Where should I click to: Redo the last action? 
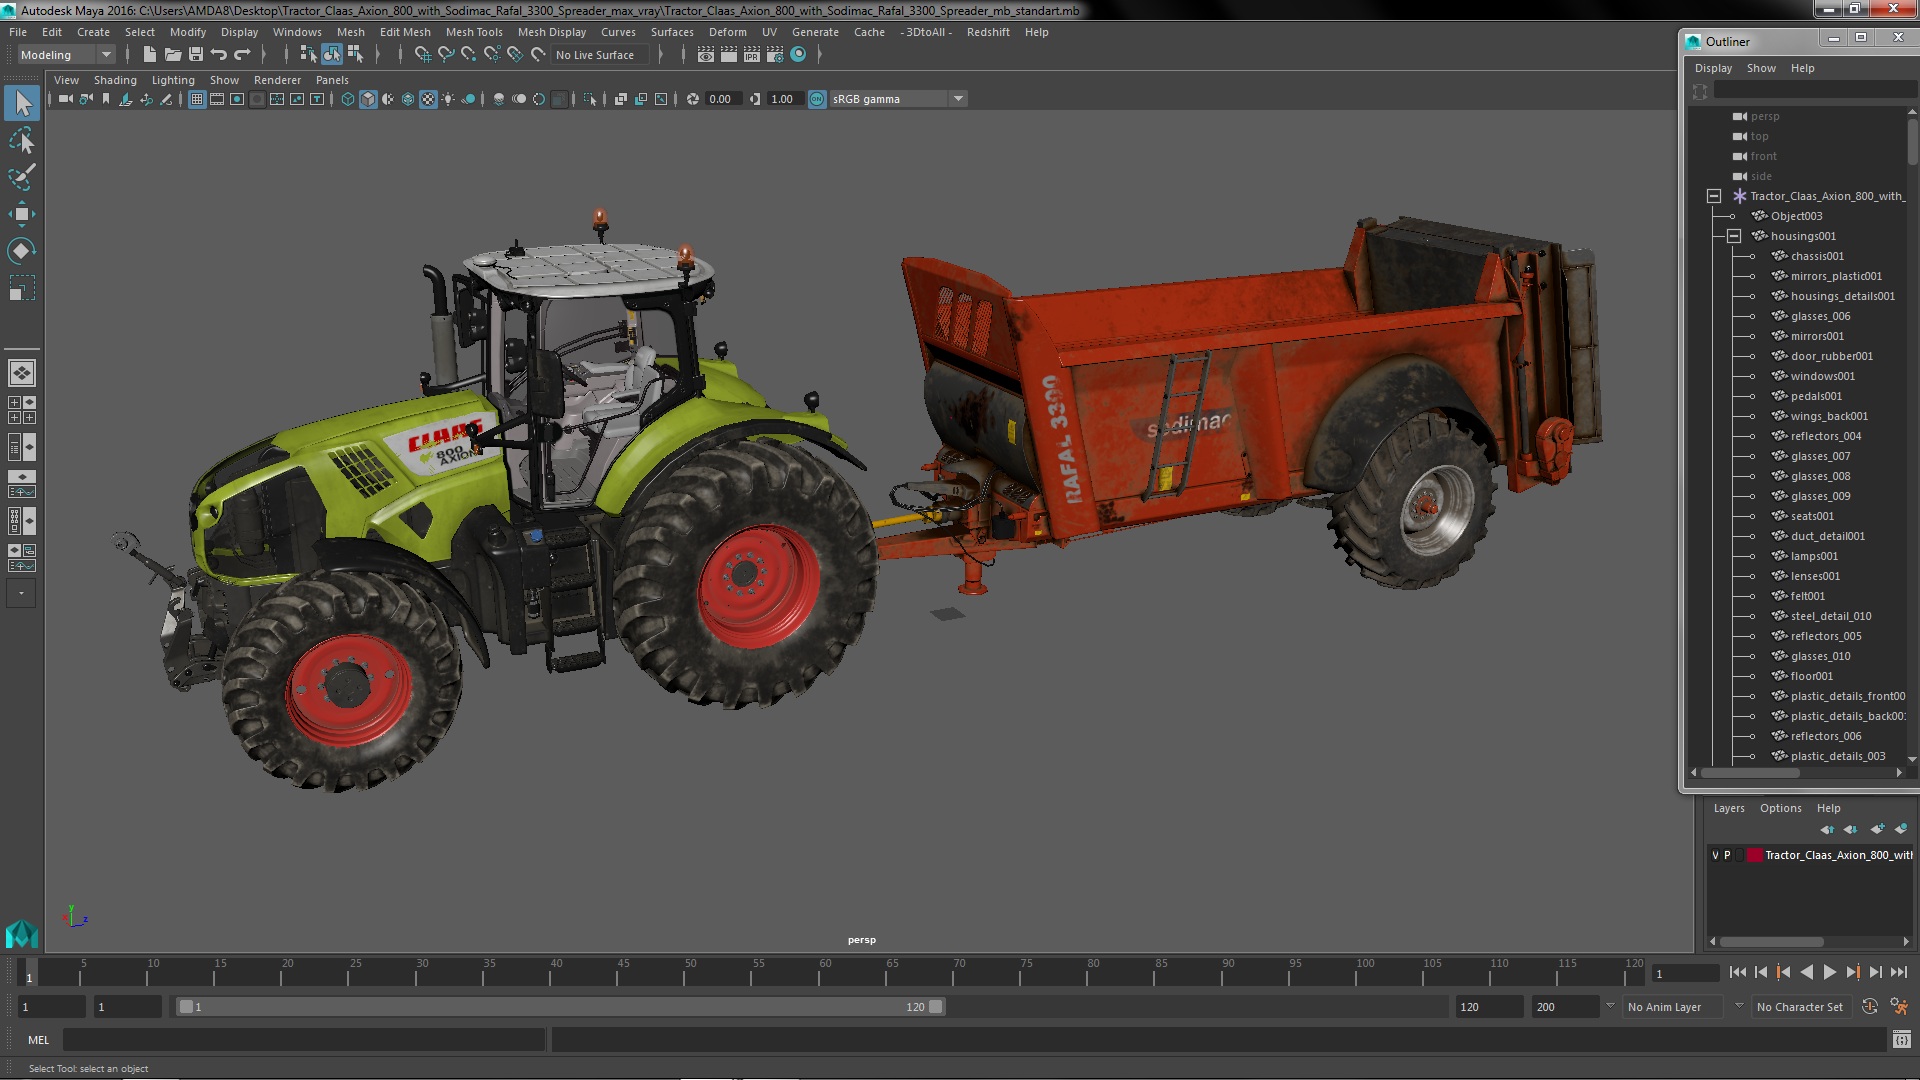(242, 55)
